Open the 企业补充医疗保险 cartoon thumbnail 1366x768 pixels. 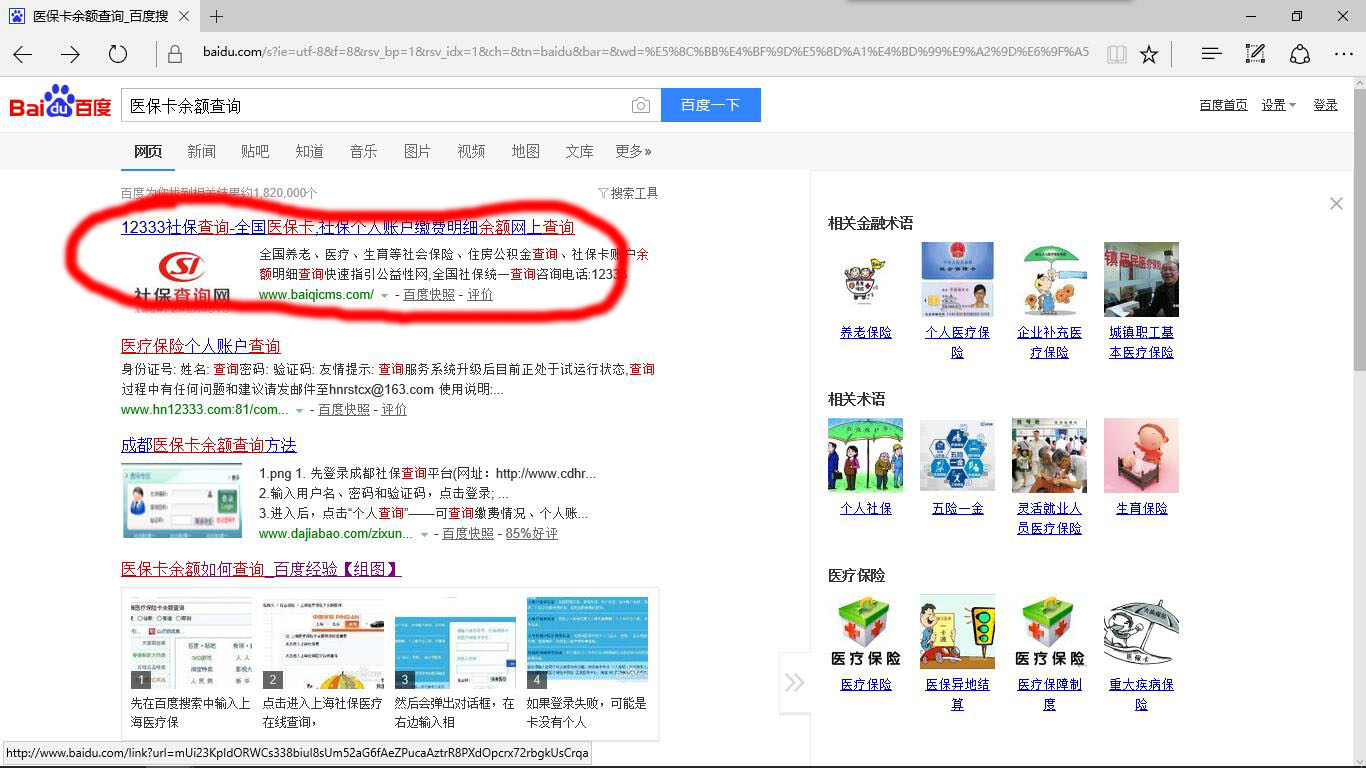pyautogui.click(x=1049, y=279)
